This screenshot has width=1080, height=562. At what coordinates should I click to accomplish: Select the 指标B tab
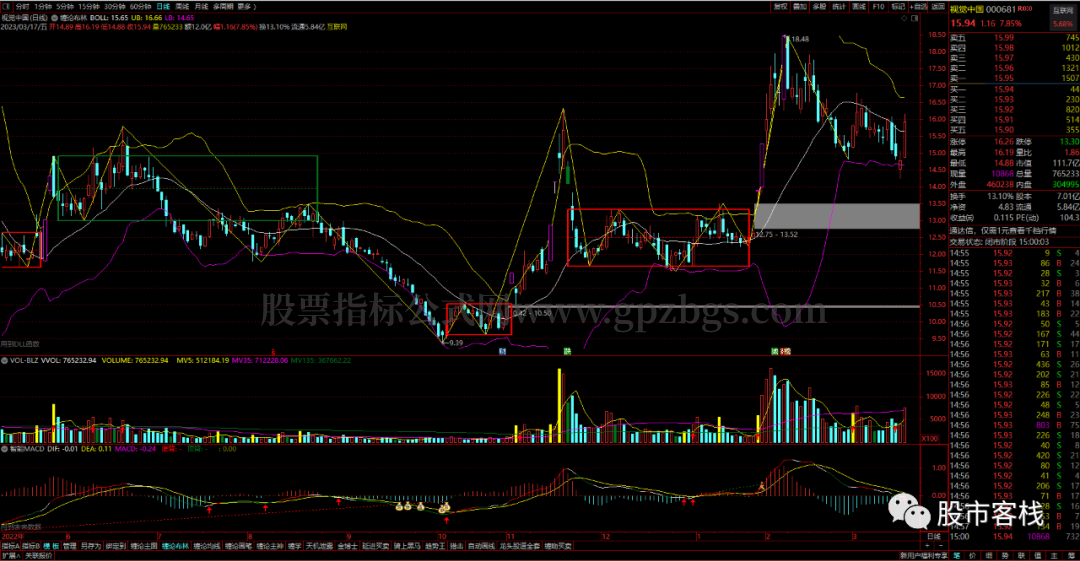30,546
